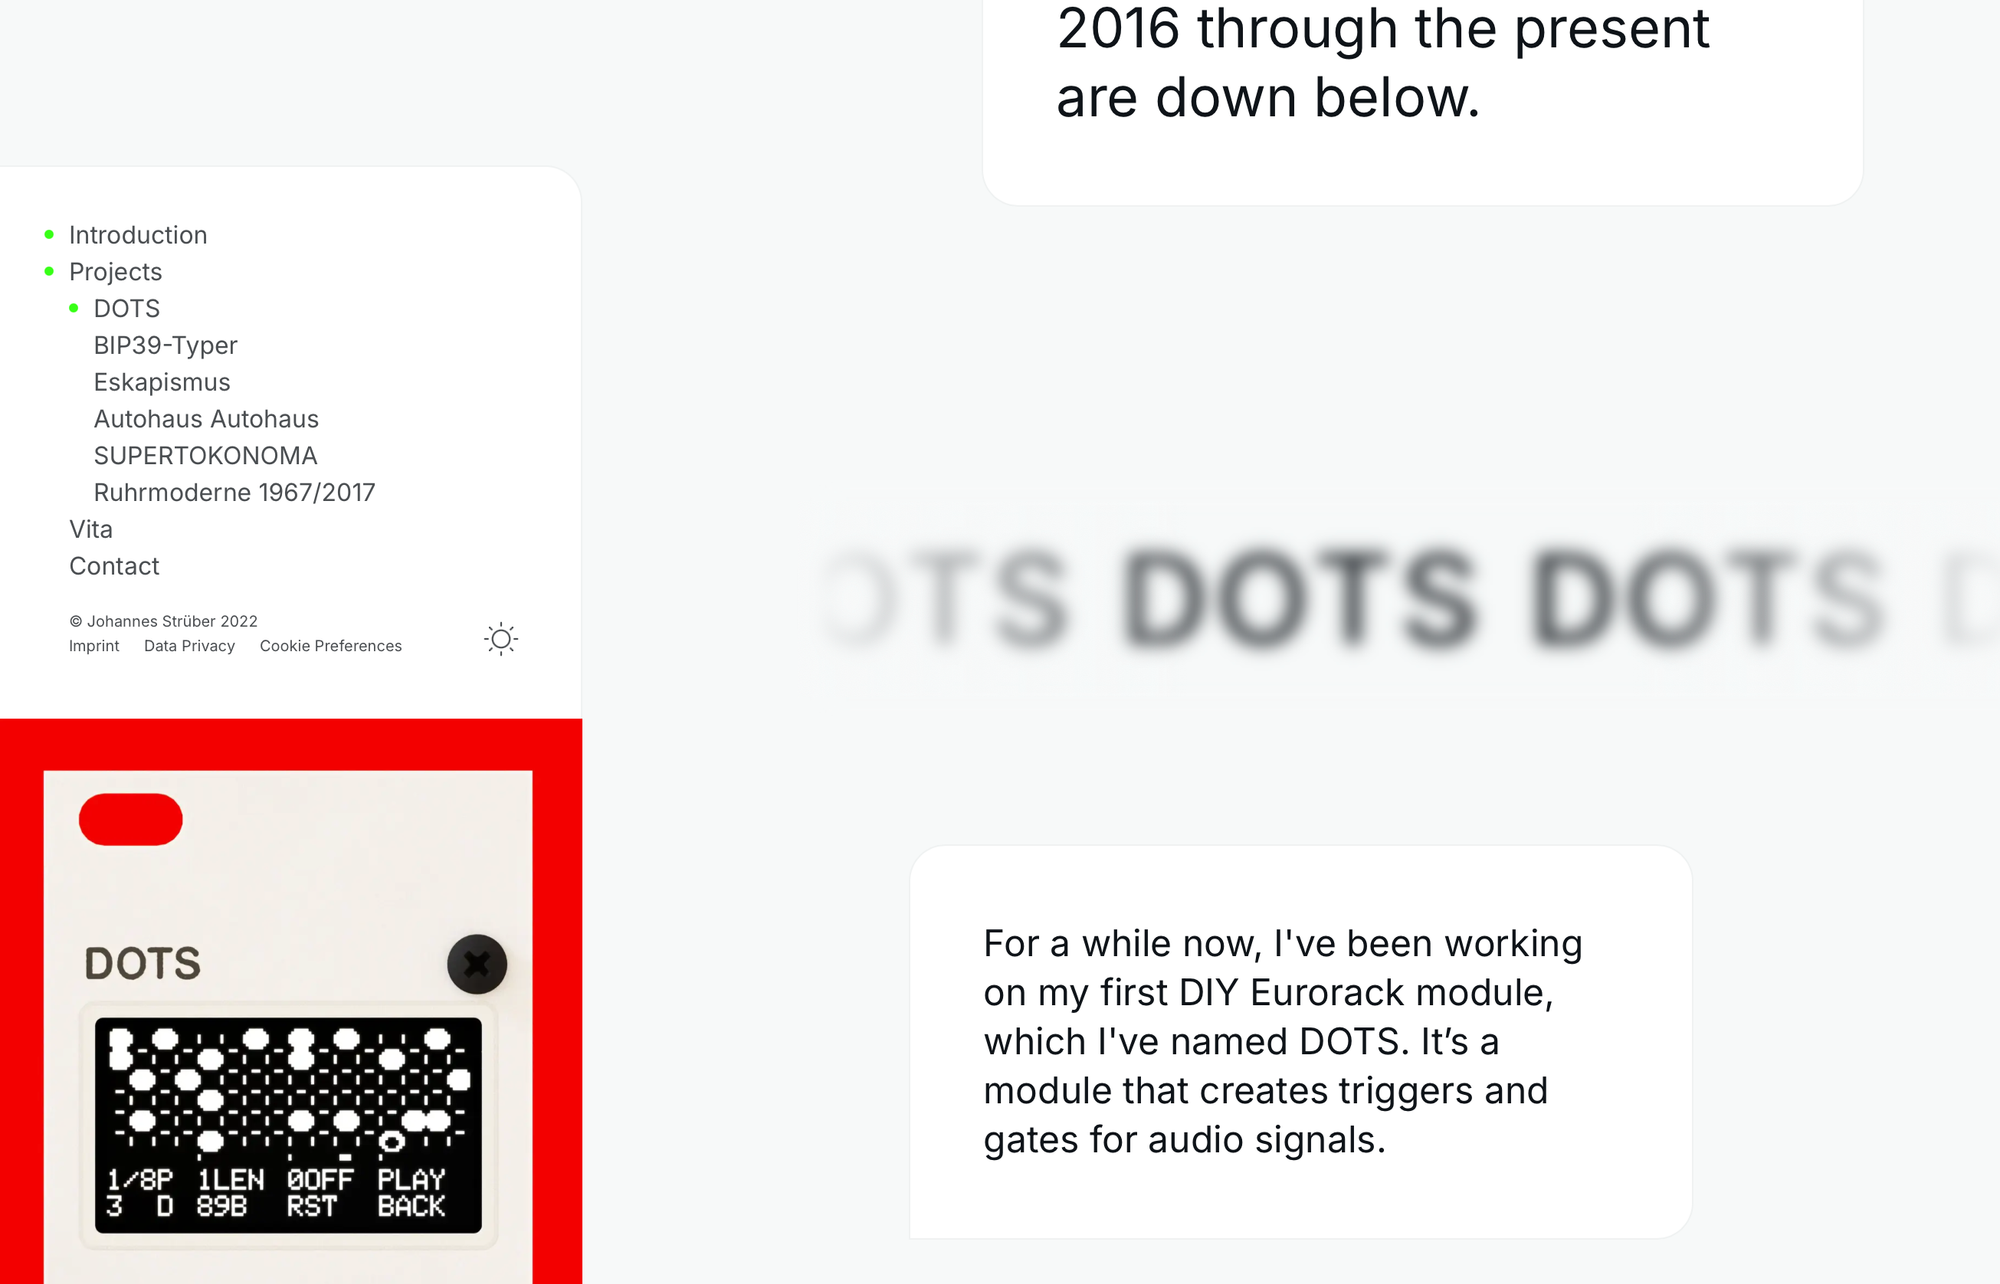Open the Contact section
Viewport: 2000px width, 1284px height.
(x=114, y=566)
